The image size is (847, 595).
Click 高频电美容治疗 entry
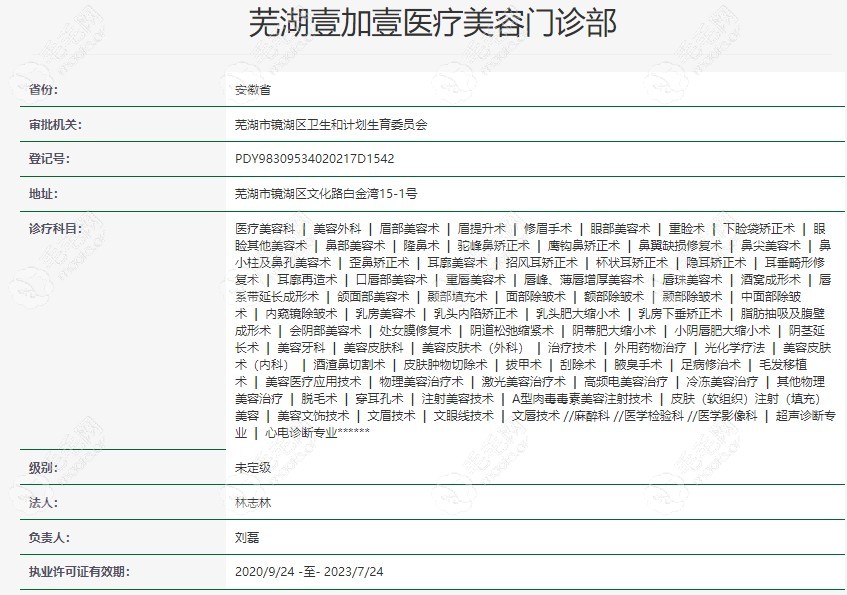(x=626, y=382)
